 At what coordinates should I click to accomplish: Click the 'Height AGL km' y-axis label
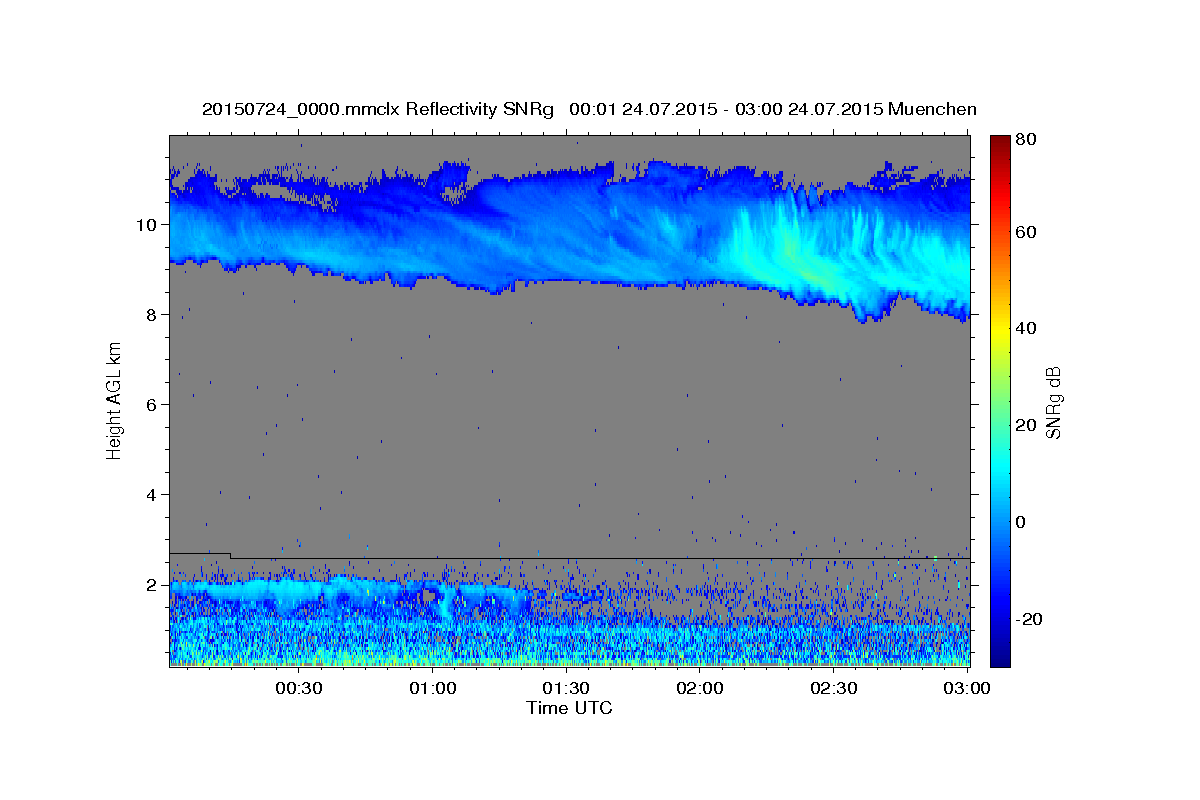pyautogui.click(x=115, y=400)
